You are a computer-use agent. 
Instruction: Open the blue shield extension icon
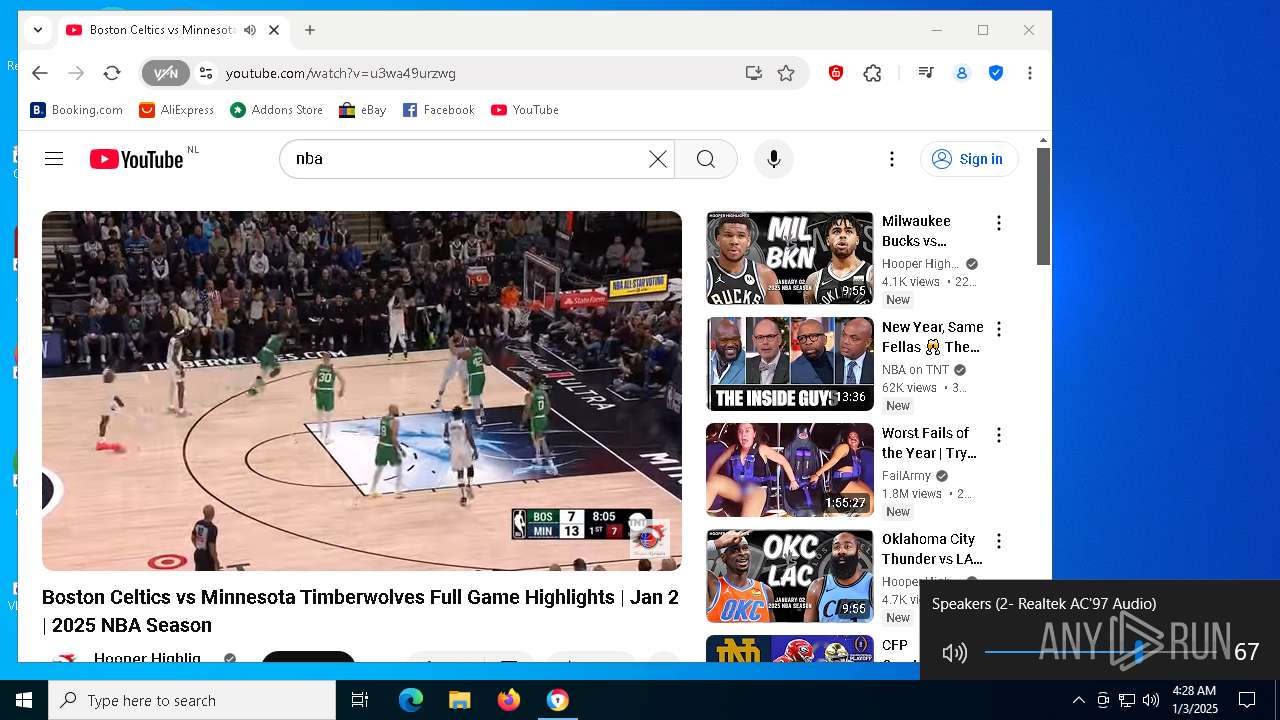coord(996,73)
